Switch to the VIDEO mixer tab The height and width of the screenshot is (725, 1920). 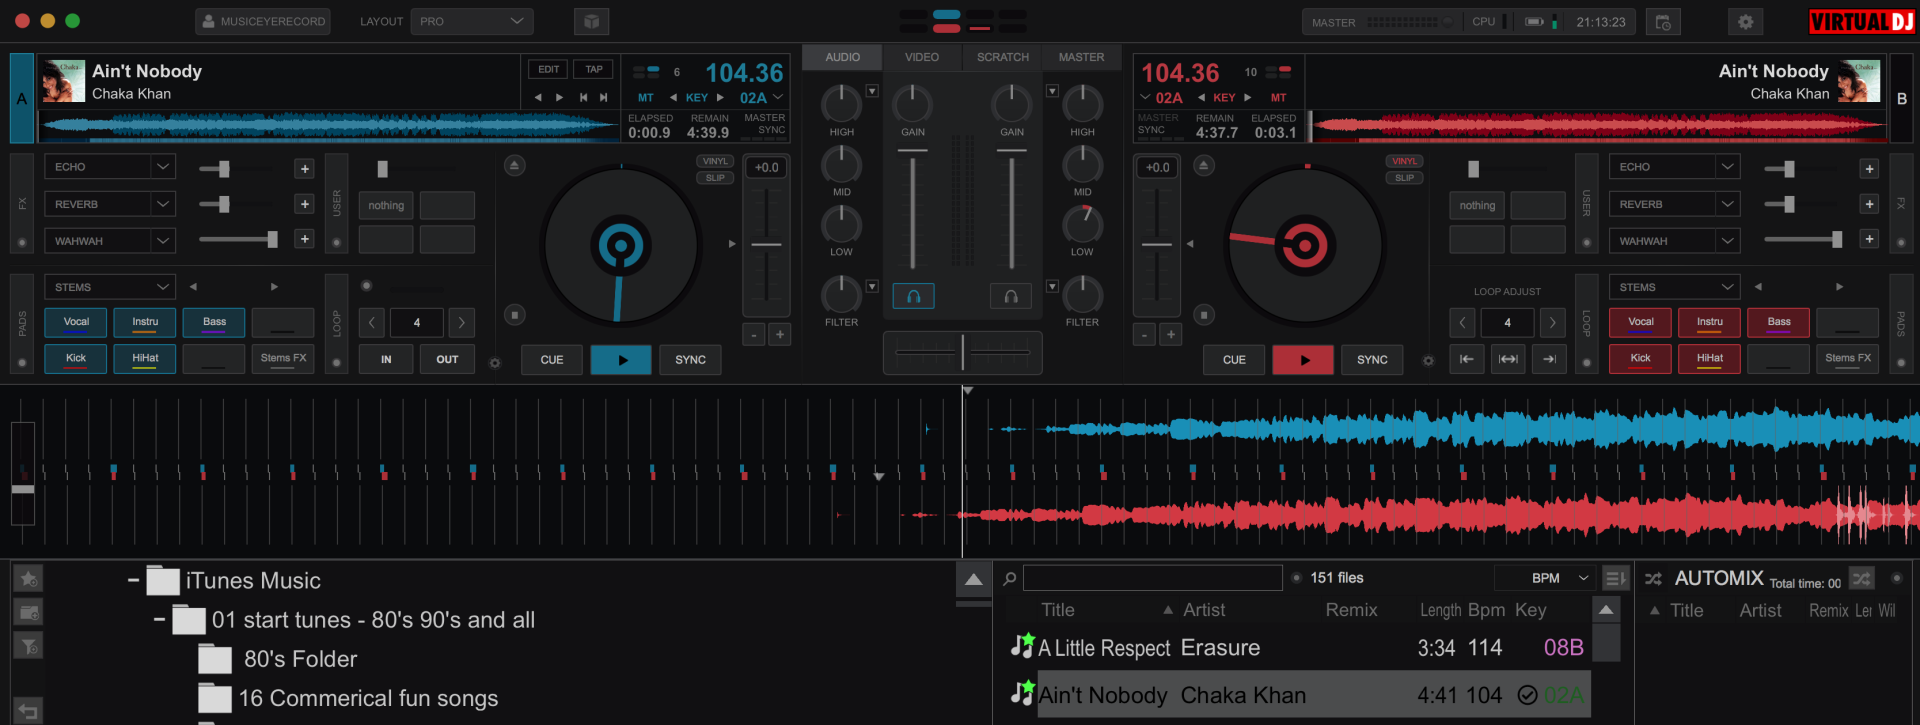922,57
